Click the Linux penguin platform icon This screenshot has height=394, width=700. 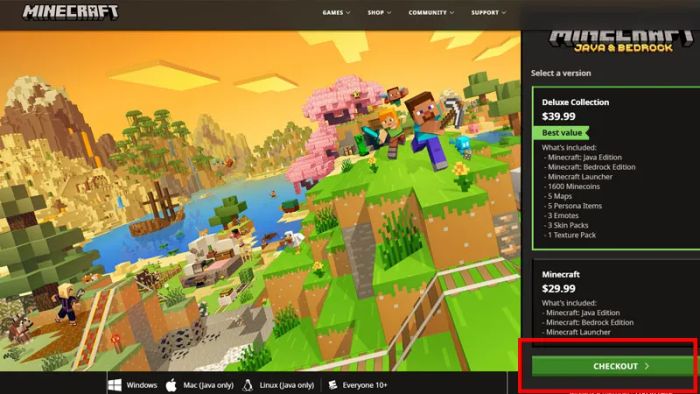pyautogui.click(x=248, y=385)
